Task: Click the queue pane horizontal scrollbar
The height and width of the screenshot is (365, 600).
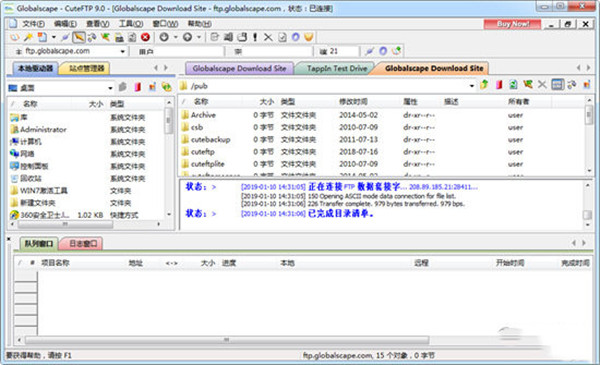Action: [227, 340]
